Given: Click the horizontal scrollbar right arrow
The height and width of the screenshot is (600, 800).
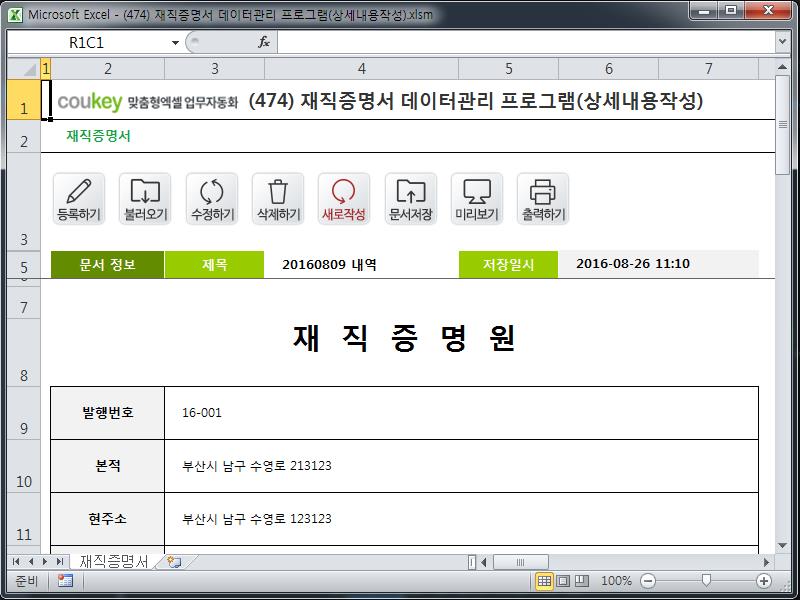Looking at the screenshot, I should [x=766, y=562].
